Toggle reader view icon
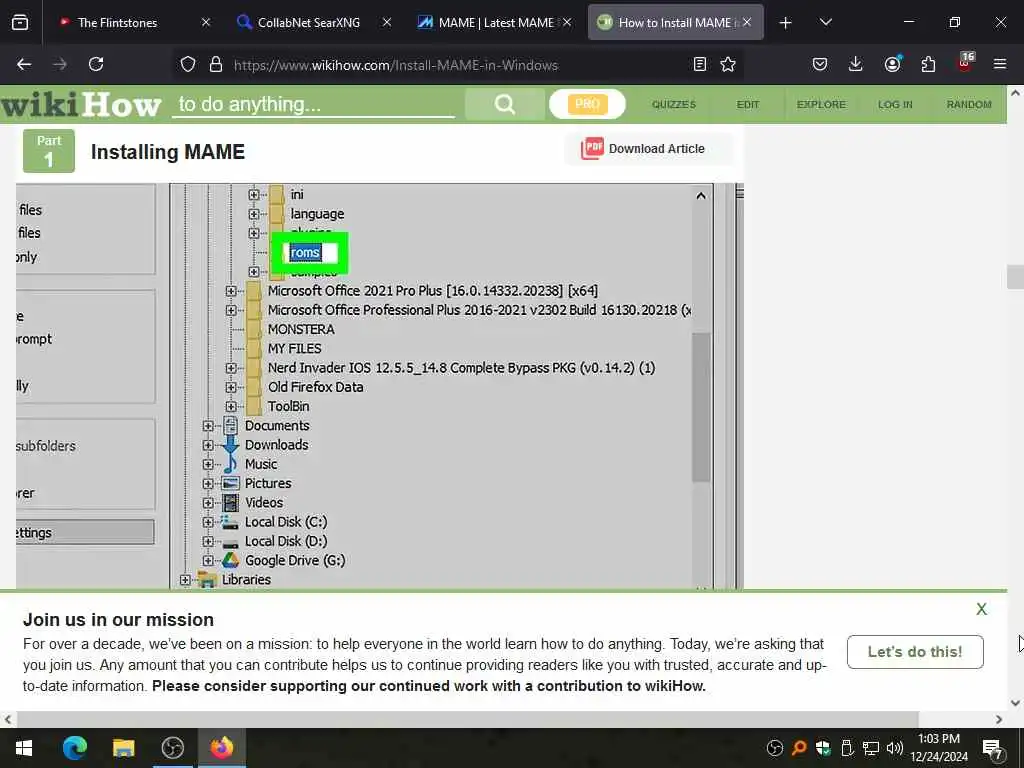This screenshot has height=768, width=1024. [x=699, y=64]
